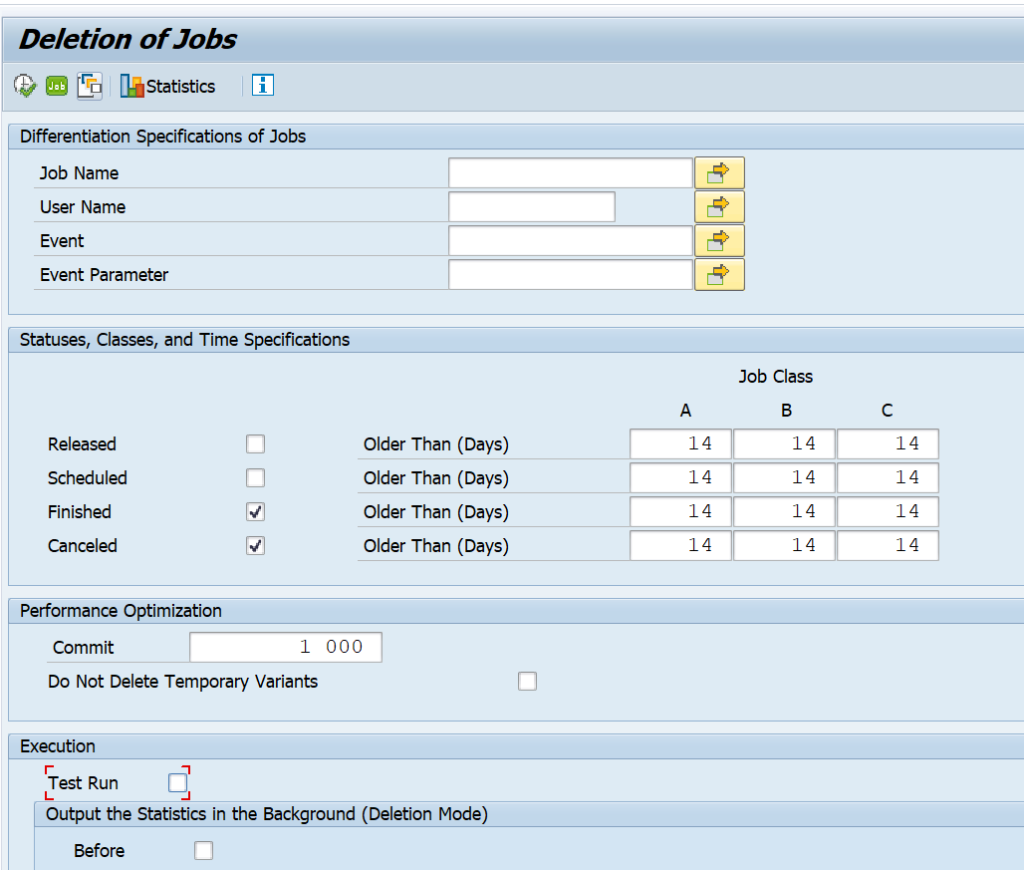Open multiple selection for User Name
Image resolution: width=1024 pixels, height=870 pixels.
click(x=719, y=207)
